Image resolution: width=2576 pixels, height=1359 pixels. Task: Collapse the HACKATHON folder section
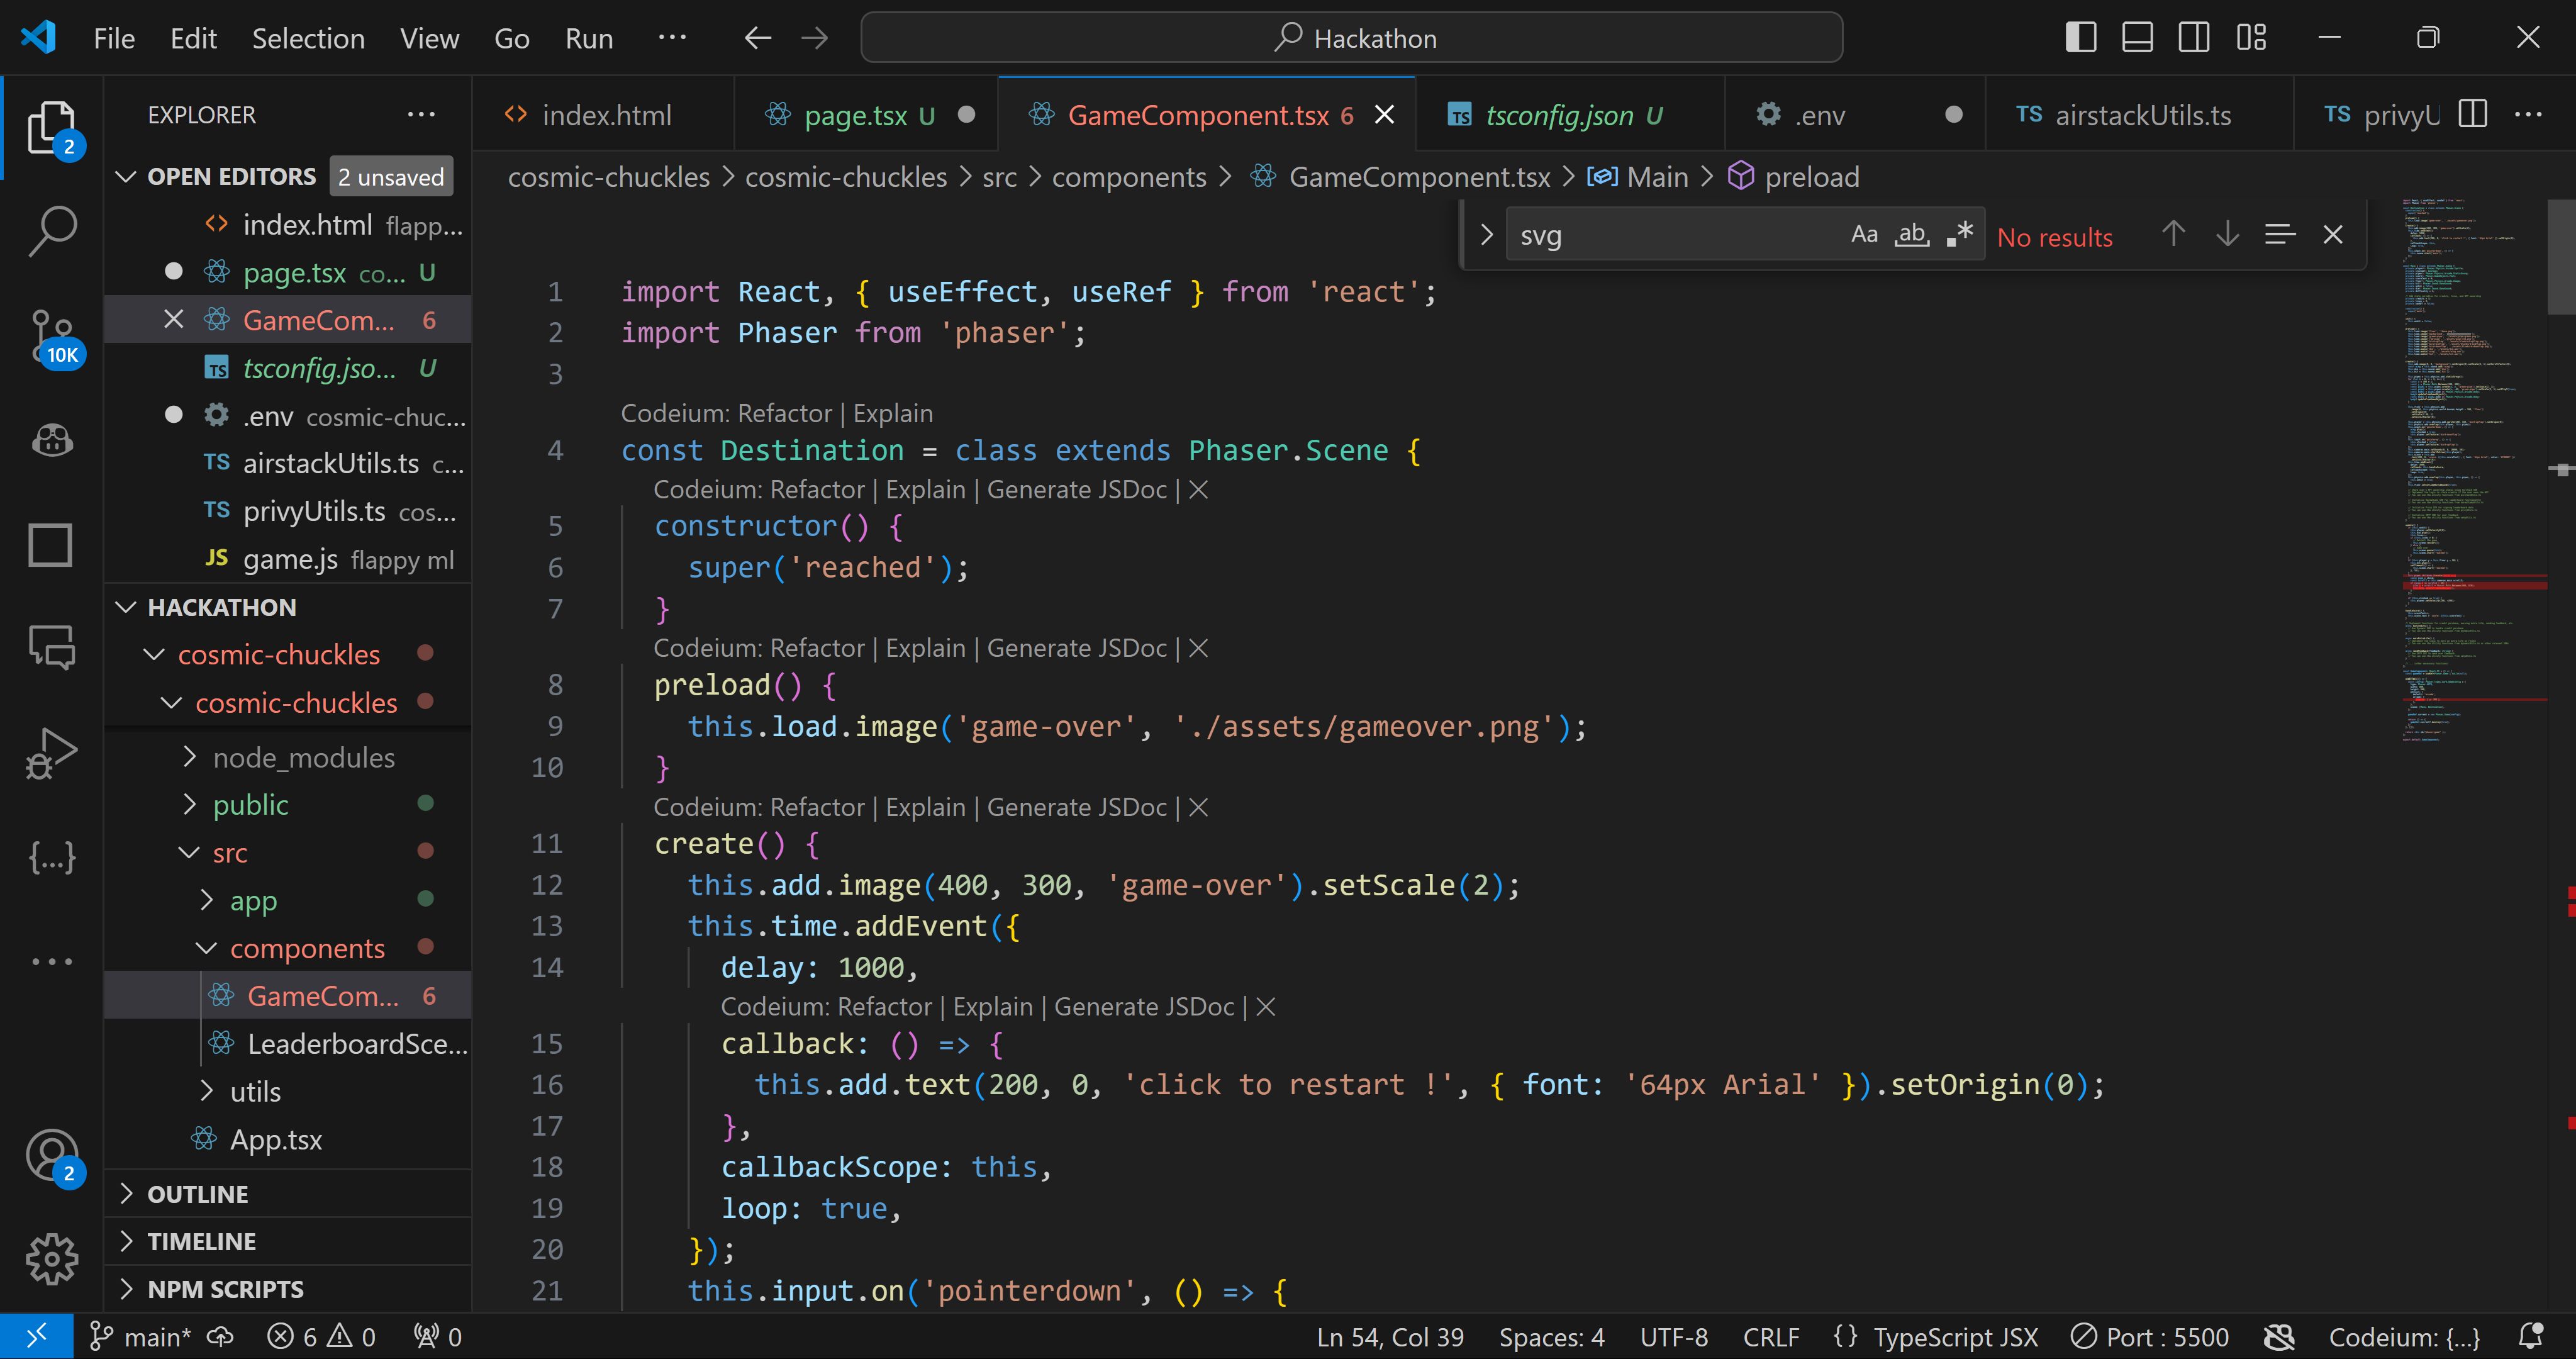coord(126,607)
